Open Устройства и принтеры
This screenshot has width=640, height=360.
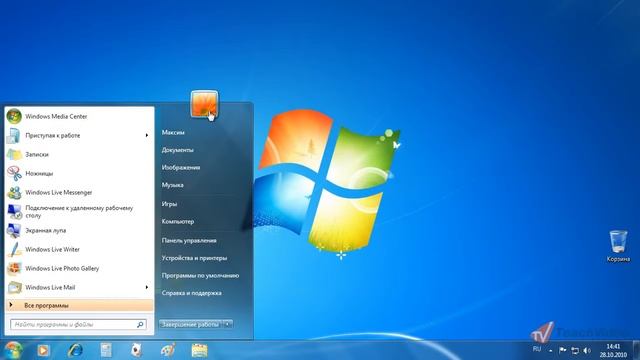194,258
